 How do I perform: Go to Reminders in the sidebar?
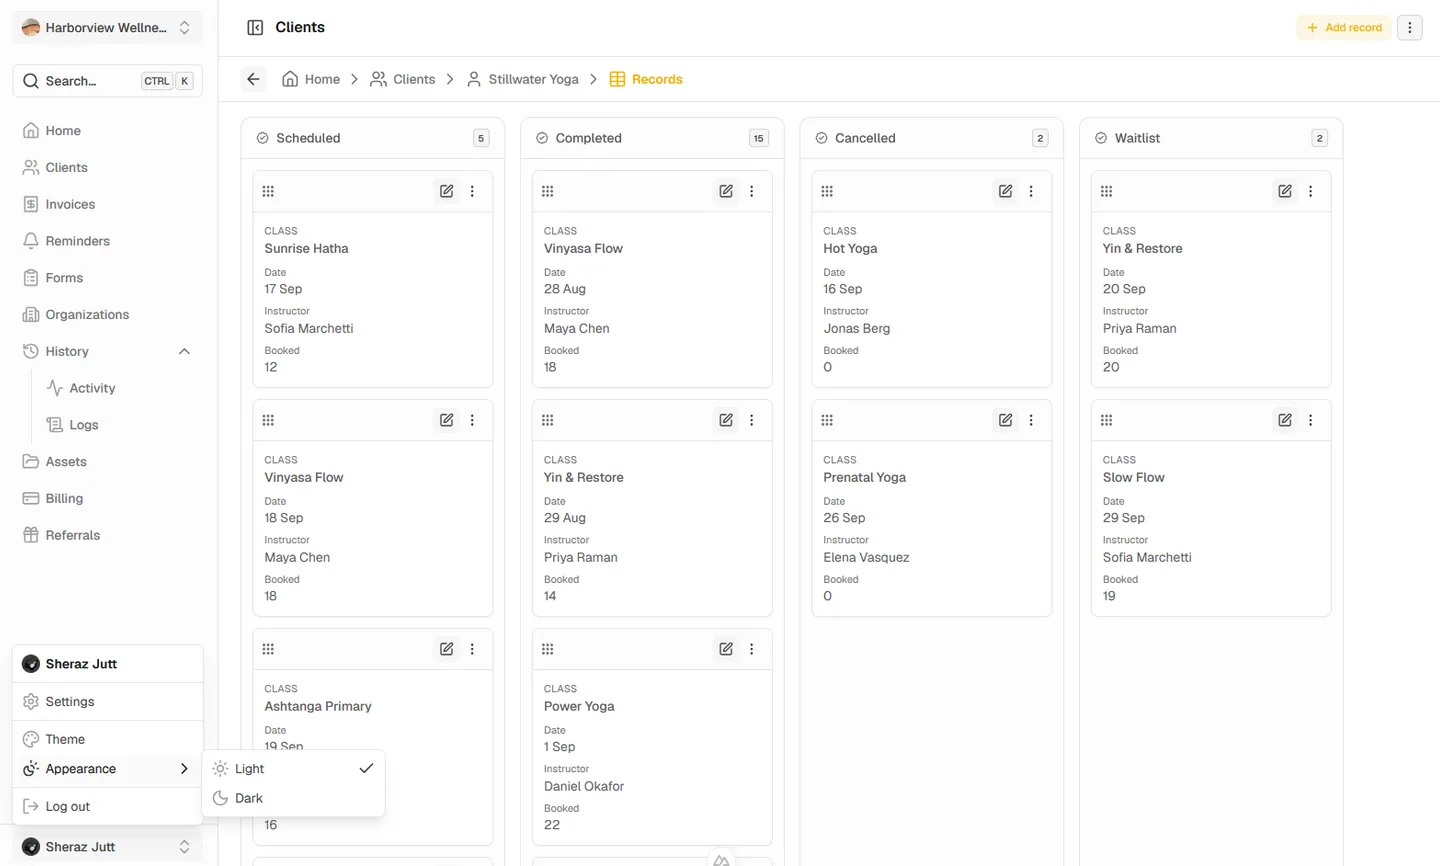(107, 241)
